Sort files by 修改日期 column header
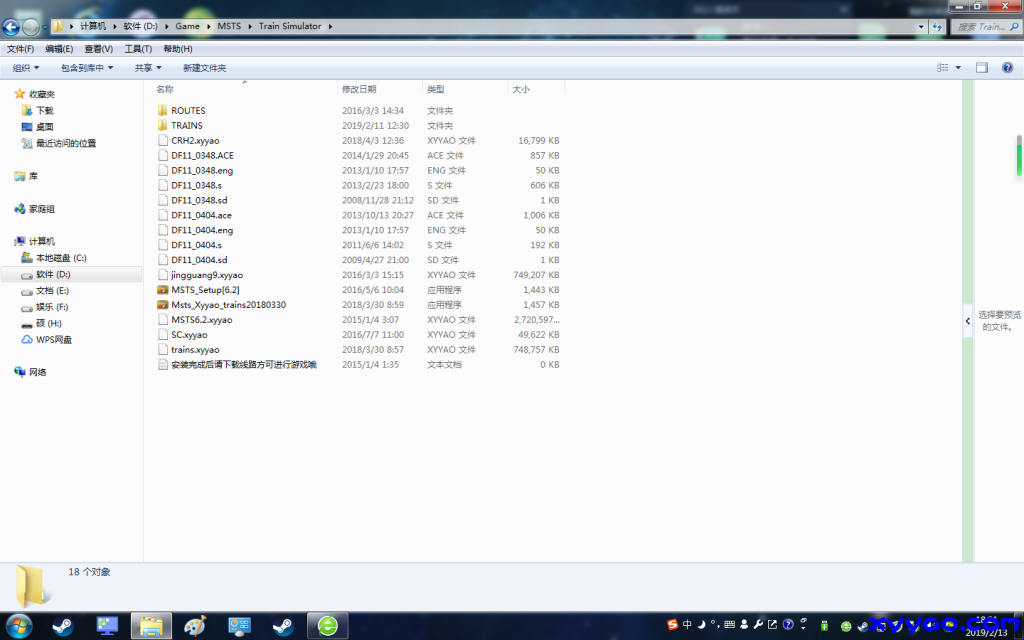1024x640 pixels. pos(358,89)
